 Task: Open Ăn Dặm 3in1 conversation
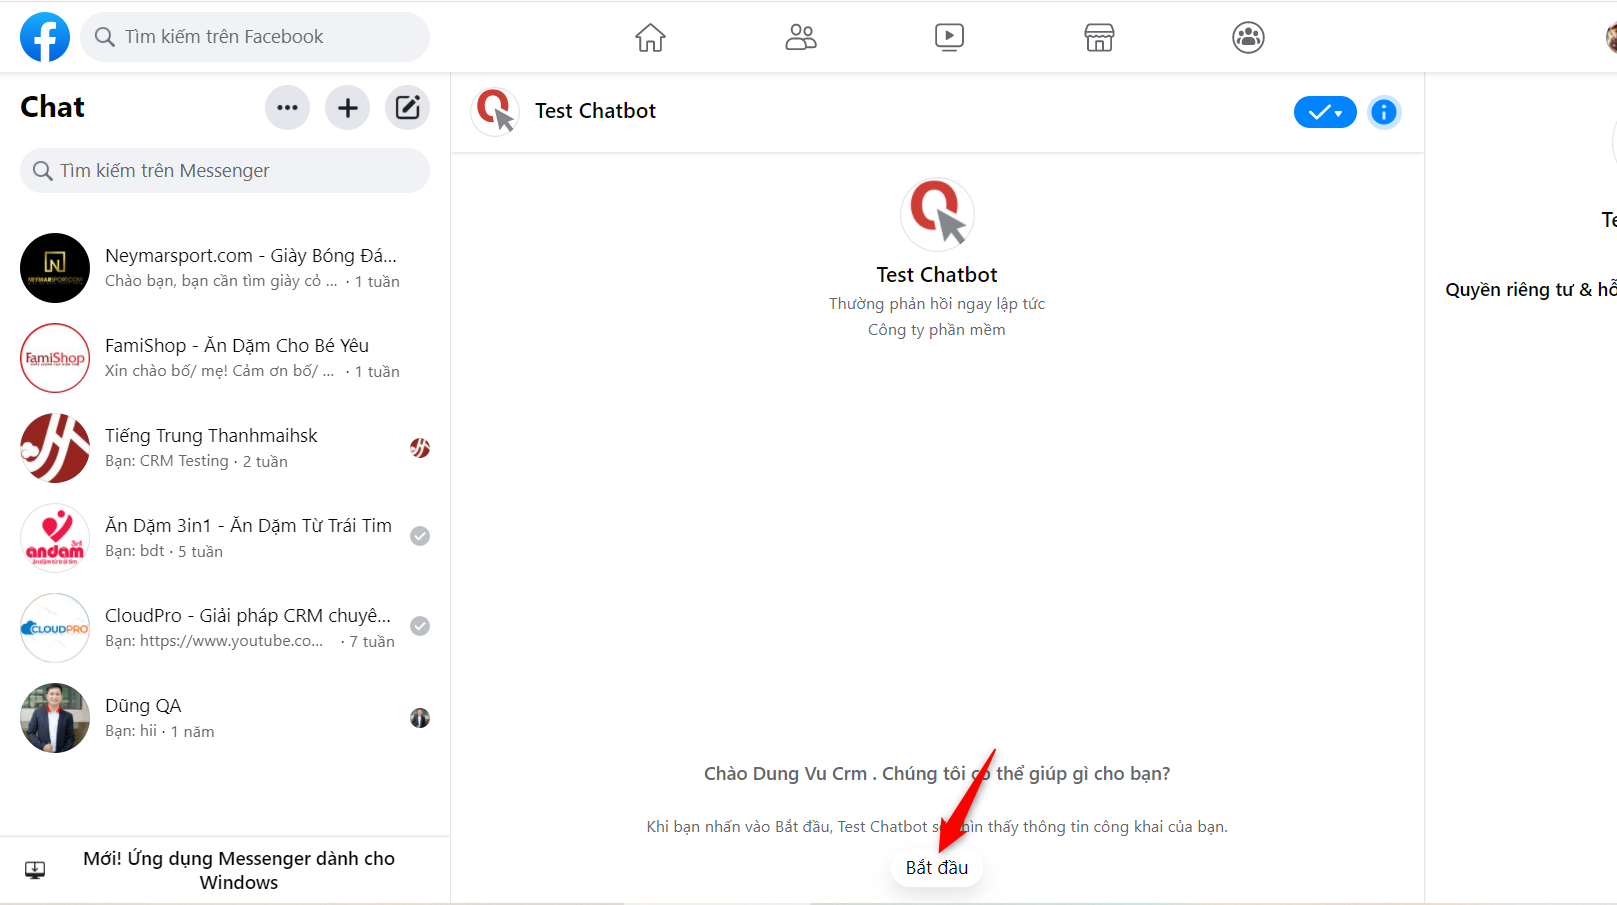[x=225, y=538]
